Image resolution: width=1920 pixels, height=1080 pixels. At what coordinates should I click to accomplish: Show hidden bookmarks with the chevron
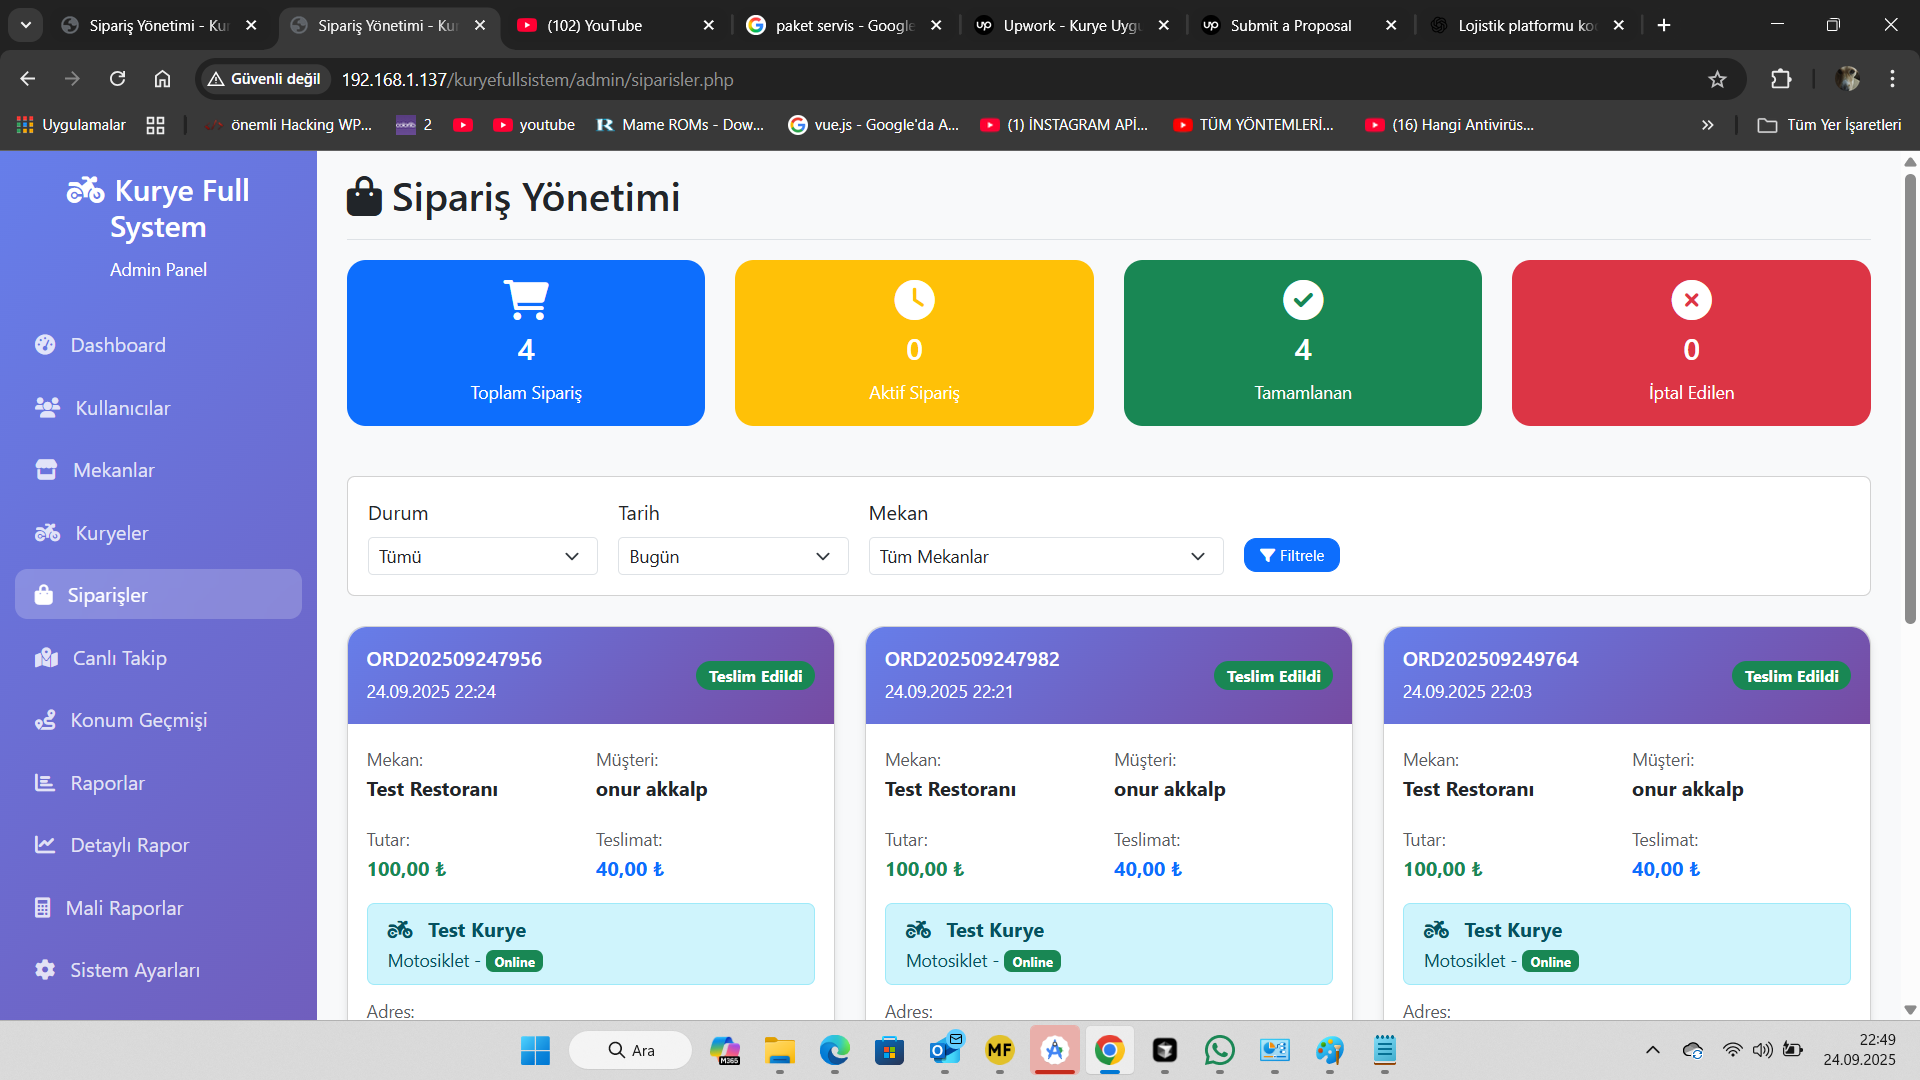pyautogui.click(x=1707, y=125)
